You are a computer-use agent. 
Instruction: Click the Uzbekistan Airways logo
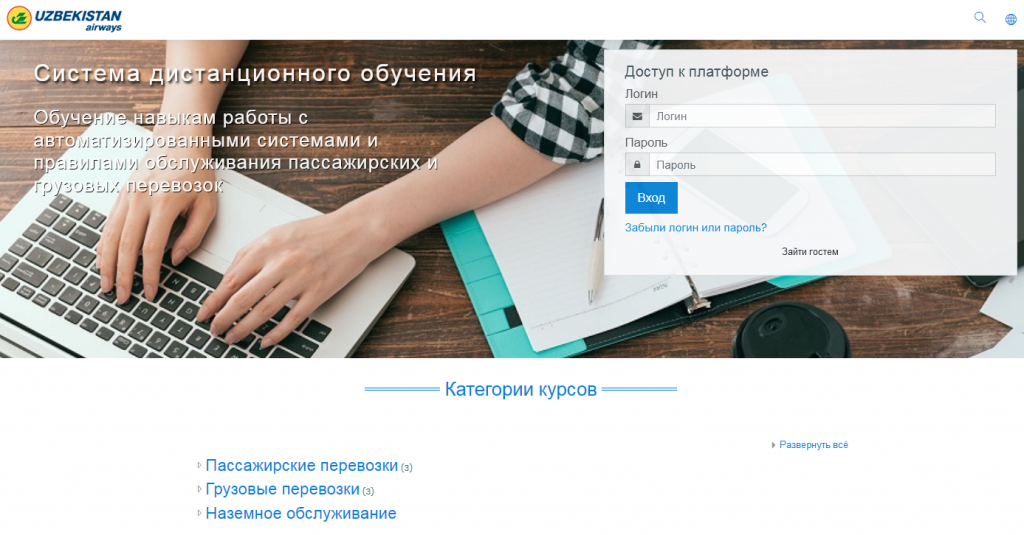pyautogui.click(x=64, y=19)
